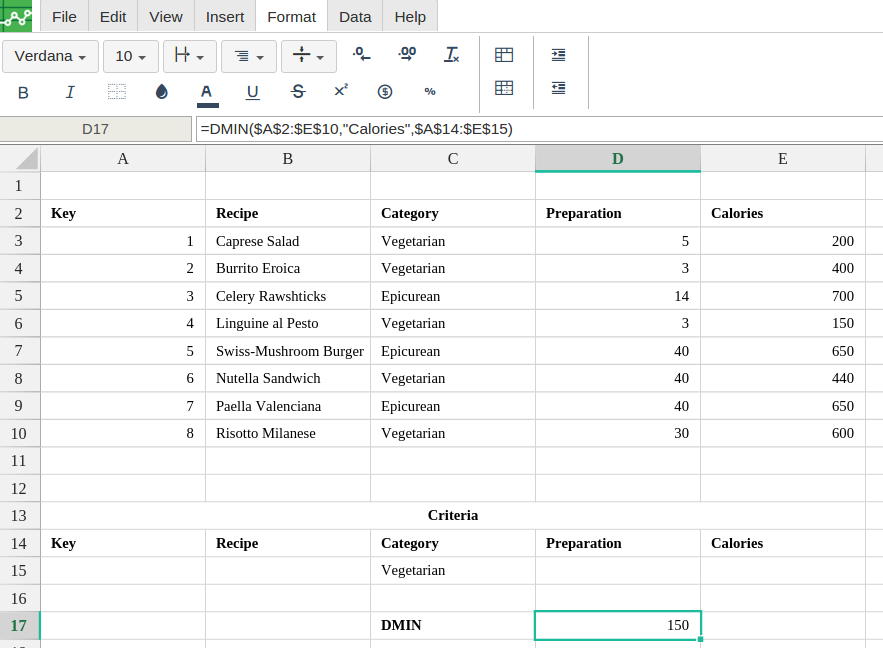Open the Data menu
This screenshot has height=648, width=883.
pyautogui.click(x=355, y=17)
